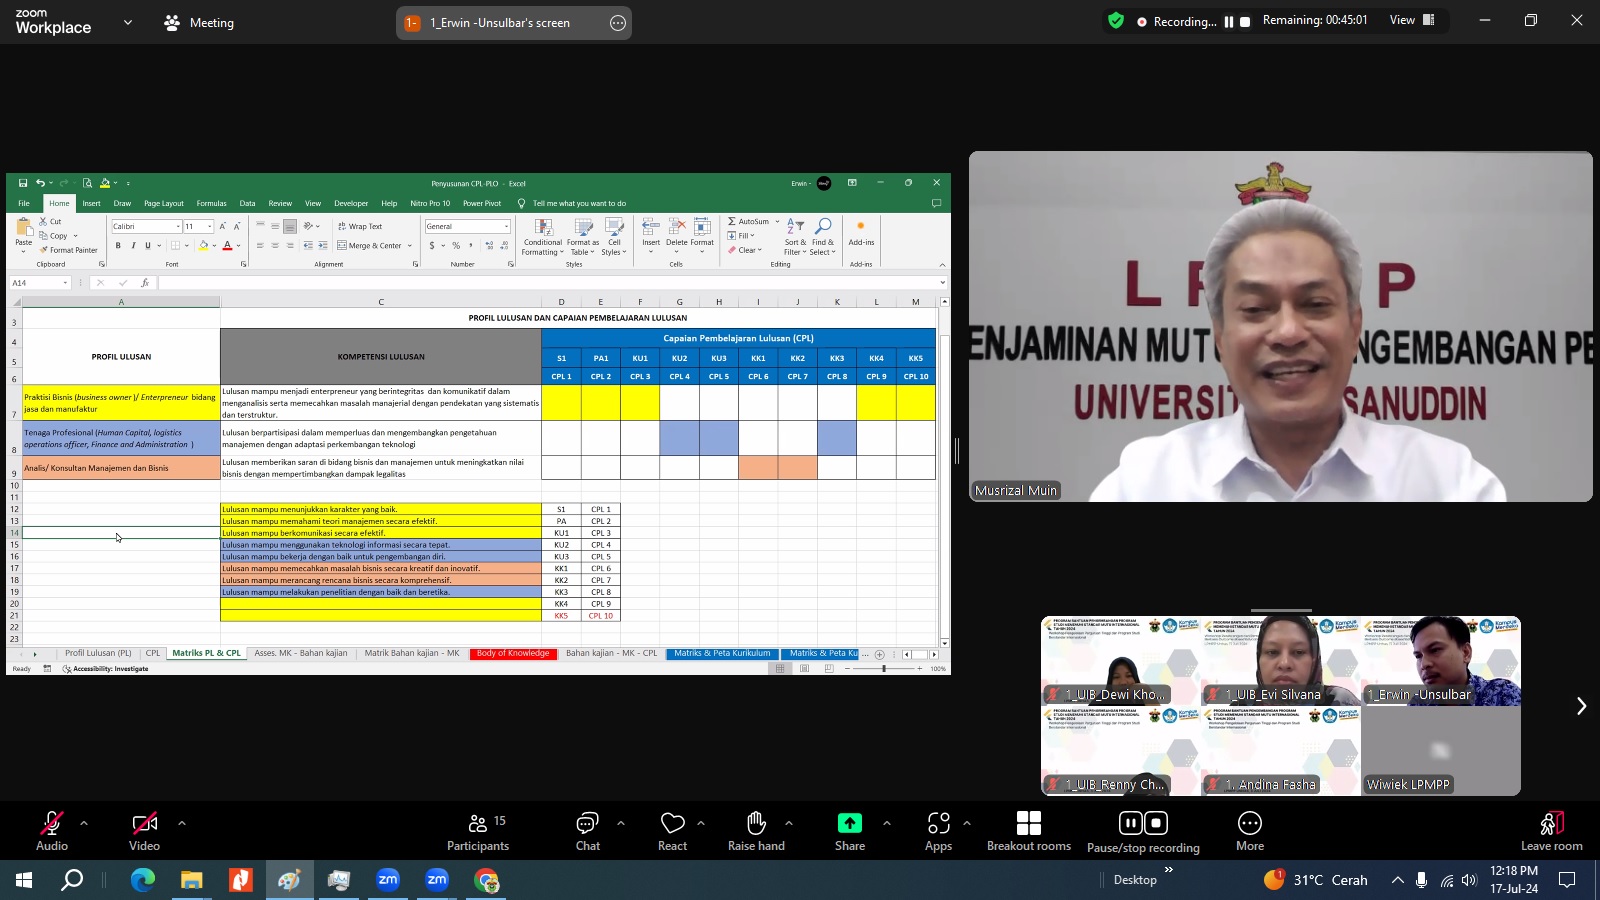This screenshot has width=1600, height=900.
Task: Click the green Share screen button
Action: 849,830
